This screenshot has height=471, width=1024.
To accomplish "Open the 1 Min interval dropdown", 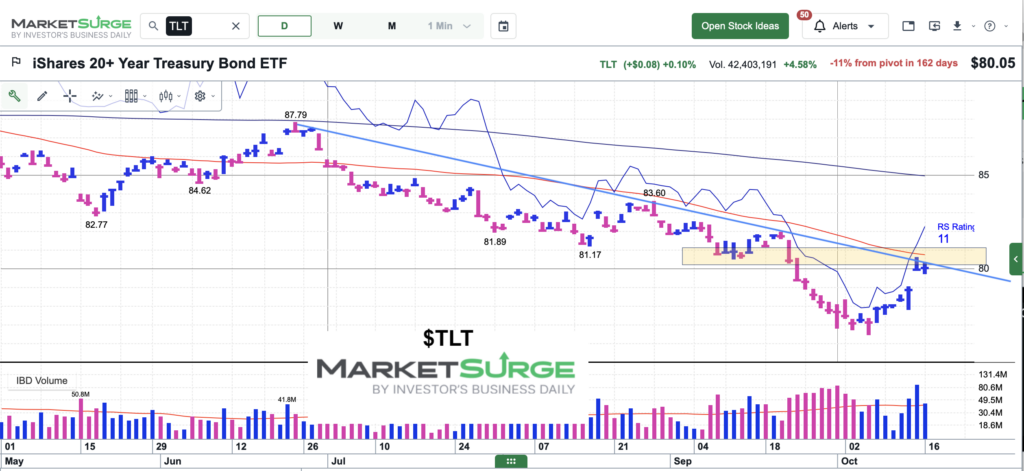I will tap(450, 26).
